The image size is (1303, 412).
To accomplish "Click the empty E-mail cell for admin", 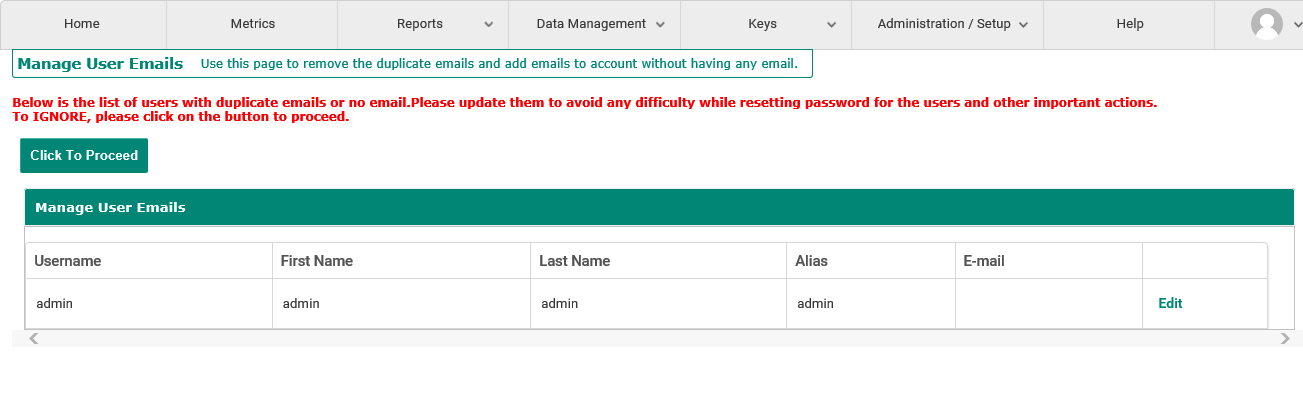I will [x=1049, y=303].
